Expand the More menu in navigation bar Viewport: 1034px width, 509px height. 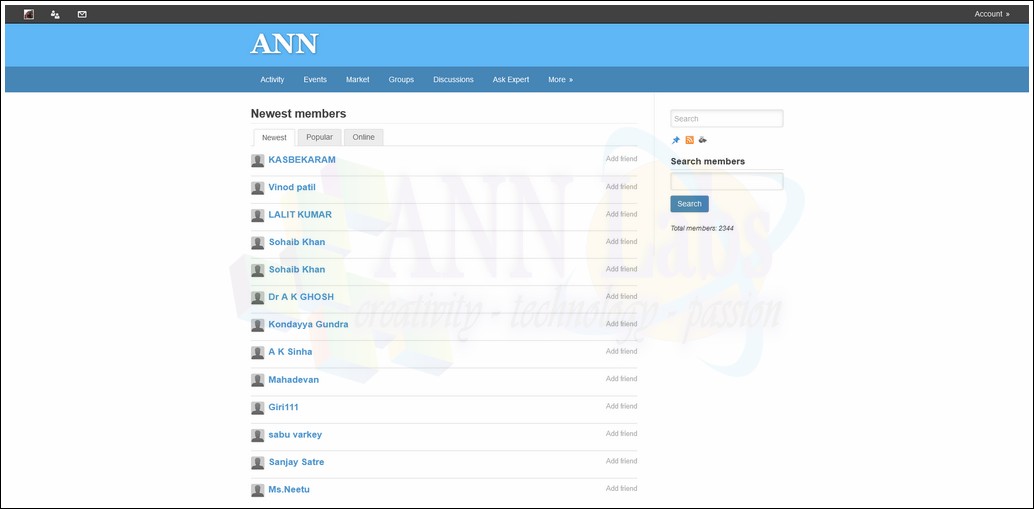[560, 80]
